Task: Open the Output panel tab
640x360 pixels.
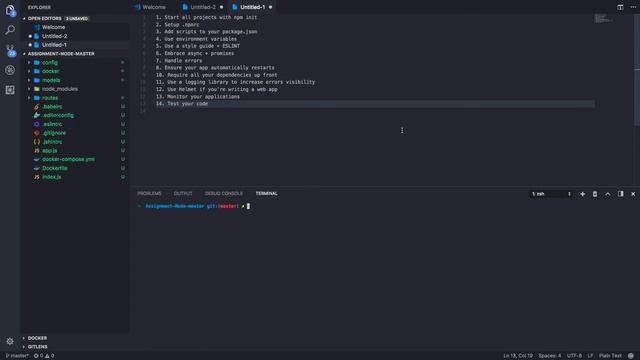Action: click(x=183, y=193)
